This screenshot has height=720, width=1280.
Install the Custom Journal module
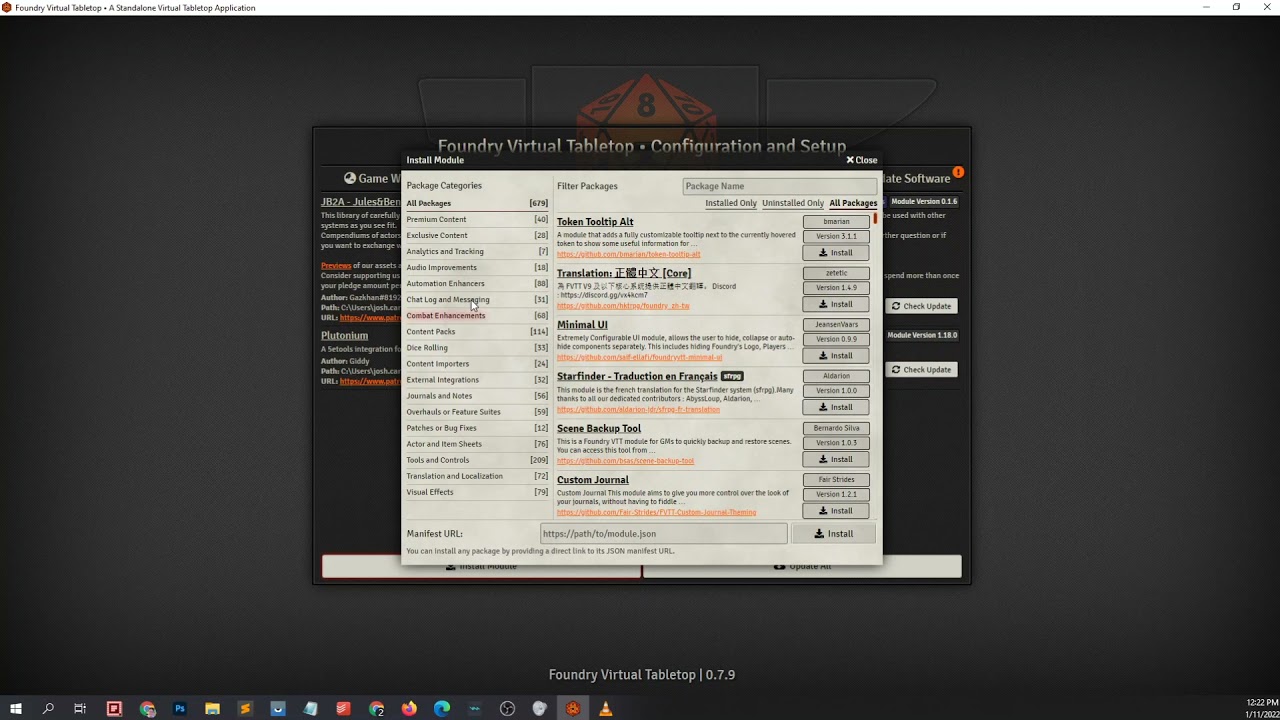[836, 511]
